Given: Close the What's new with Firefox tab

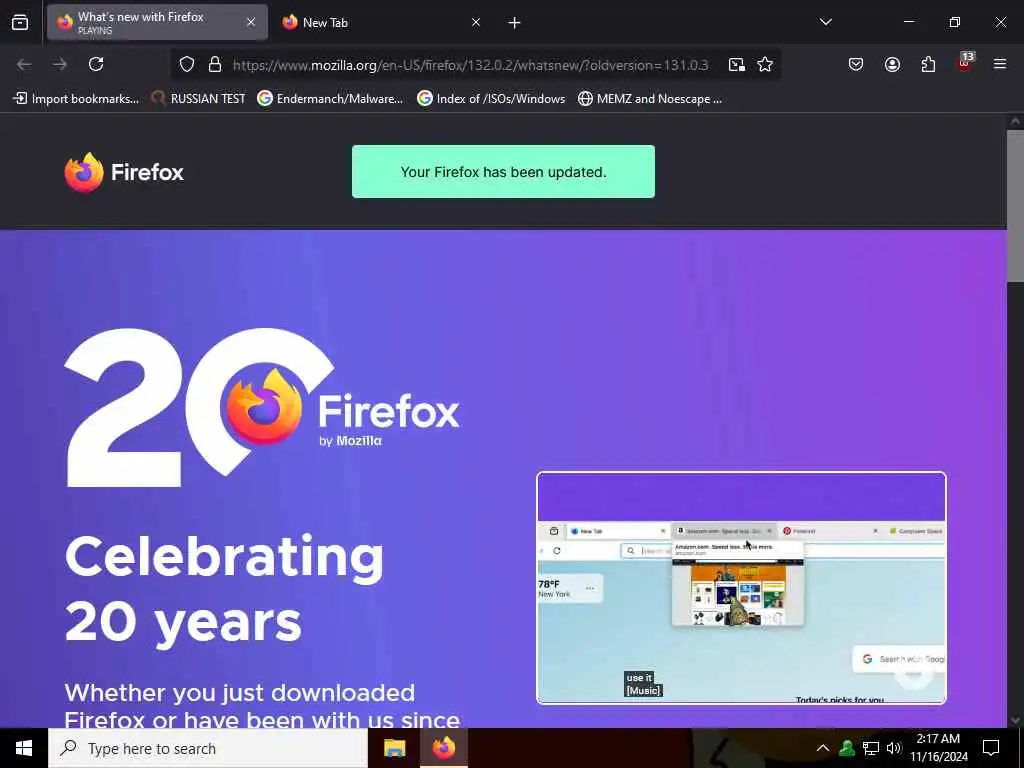Looking at the screenshot, I should [x=251, y=22].
